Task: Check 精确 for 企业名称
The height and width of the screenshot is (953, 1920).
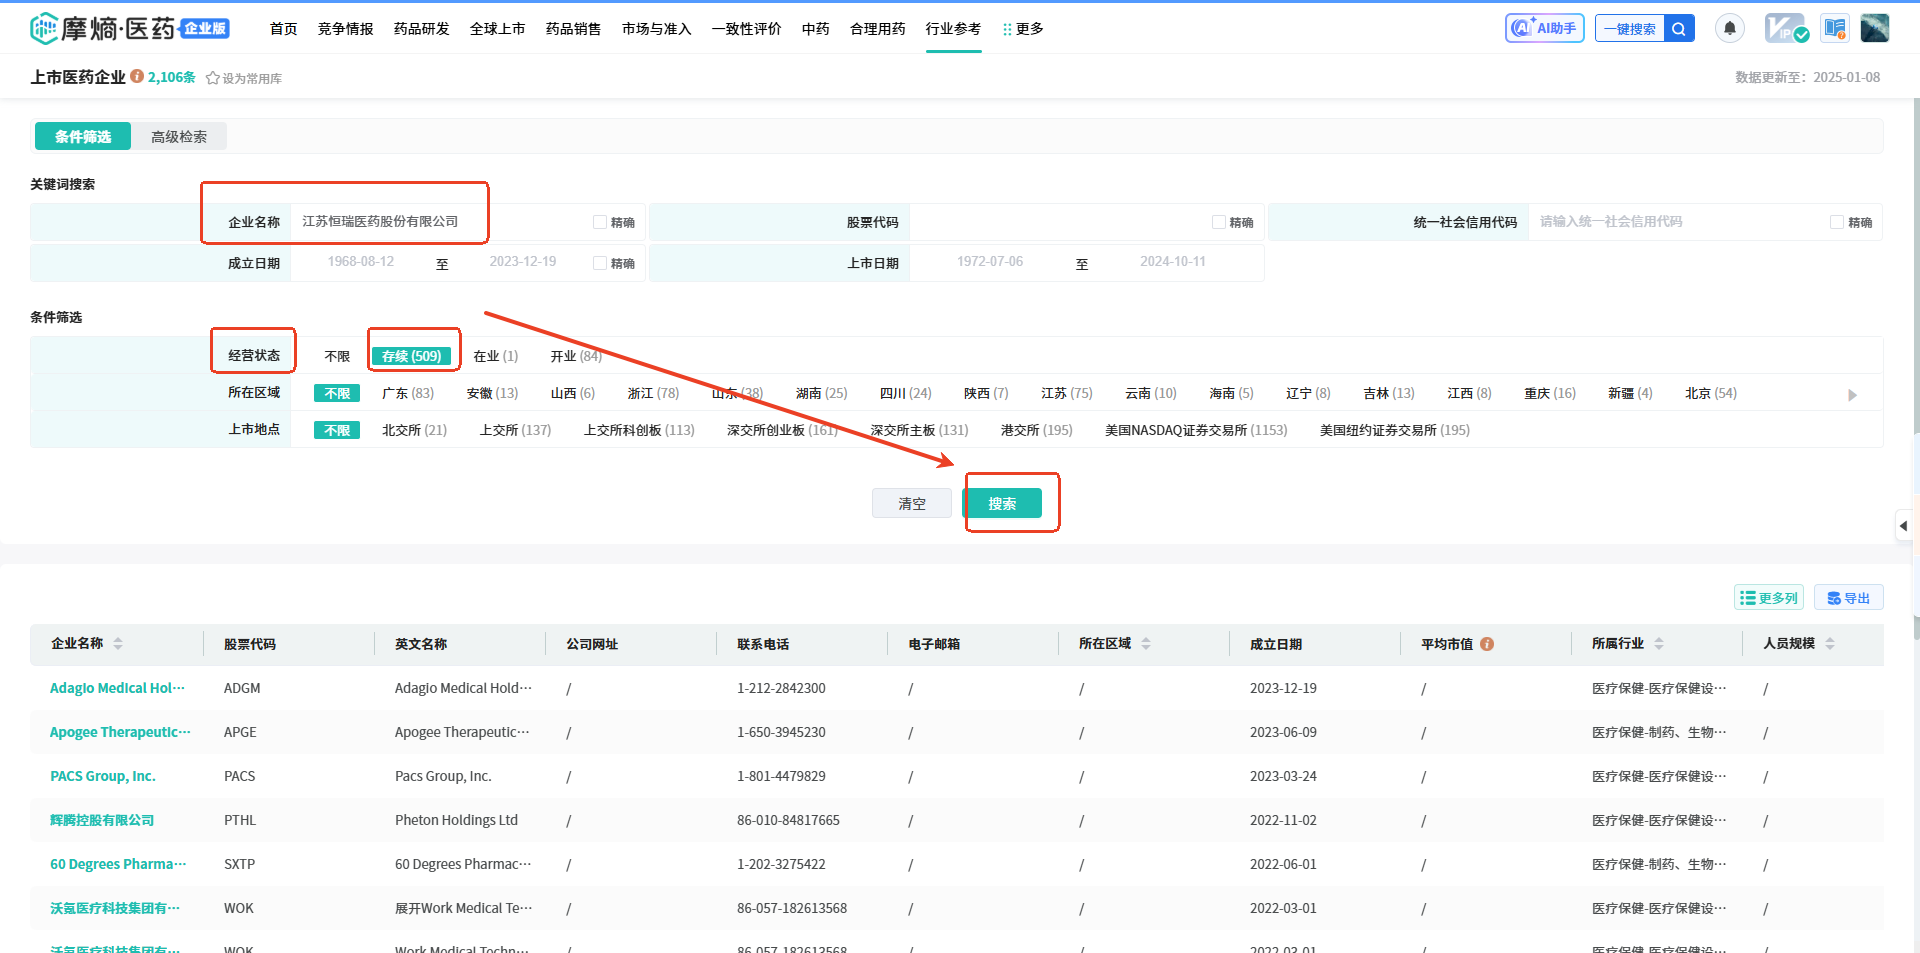Action: pyautogui.click(x=600, y=222)
